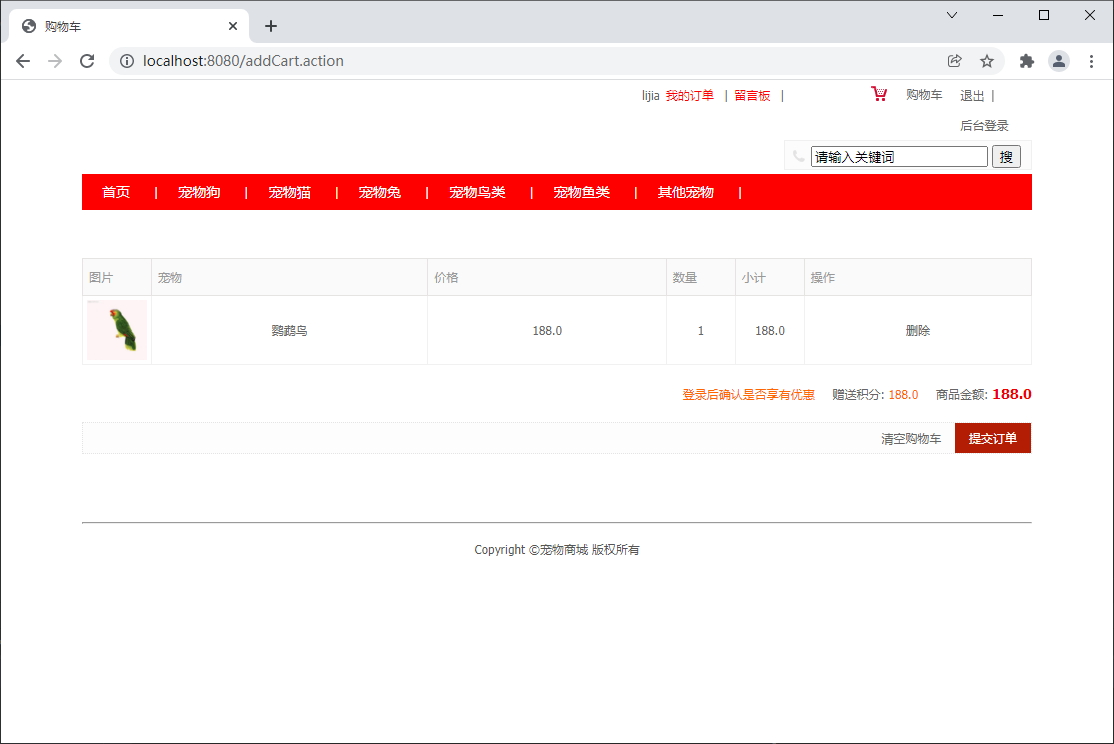Click the lijia username text
Viewport: 1114px width, 744px height.
[x=650, y=95]
